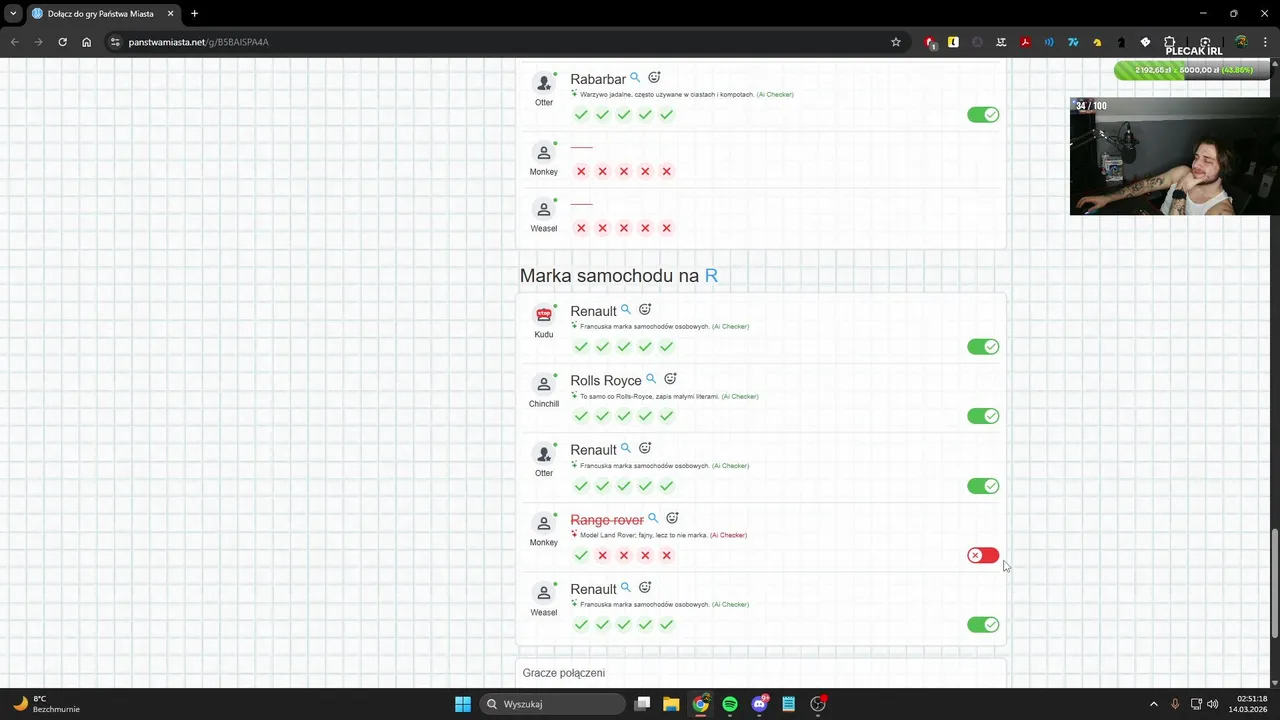The image size is (1280, 720).
Task: Click search icon next to Kudu's Renault
Action: 626,309
